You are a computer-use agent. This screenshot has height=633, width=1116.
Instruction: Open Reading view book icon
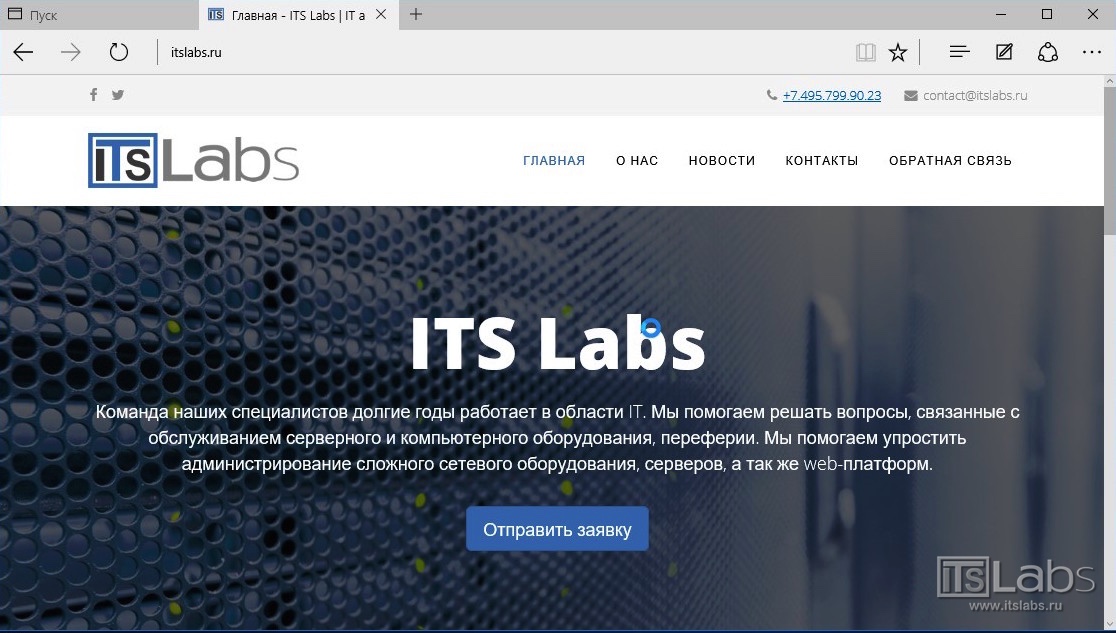click(x=865, y=52)
